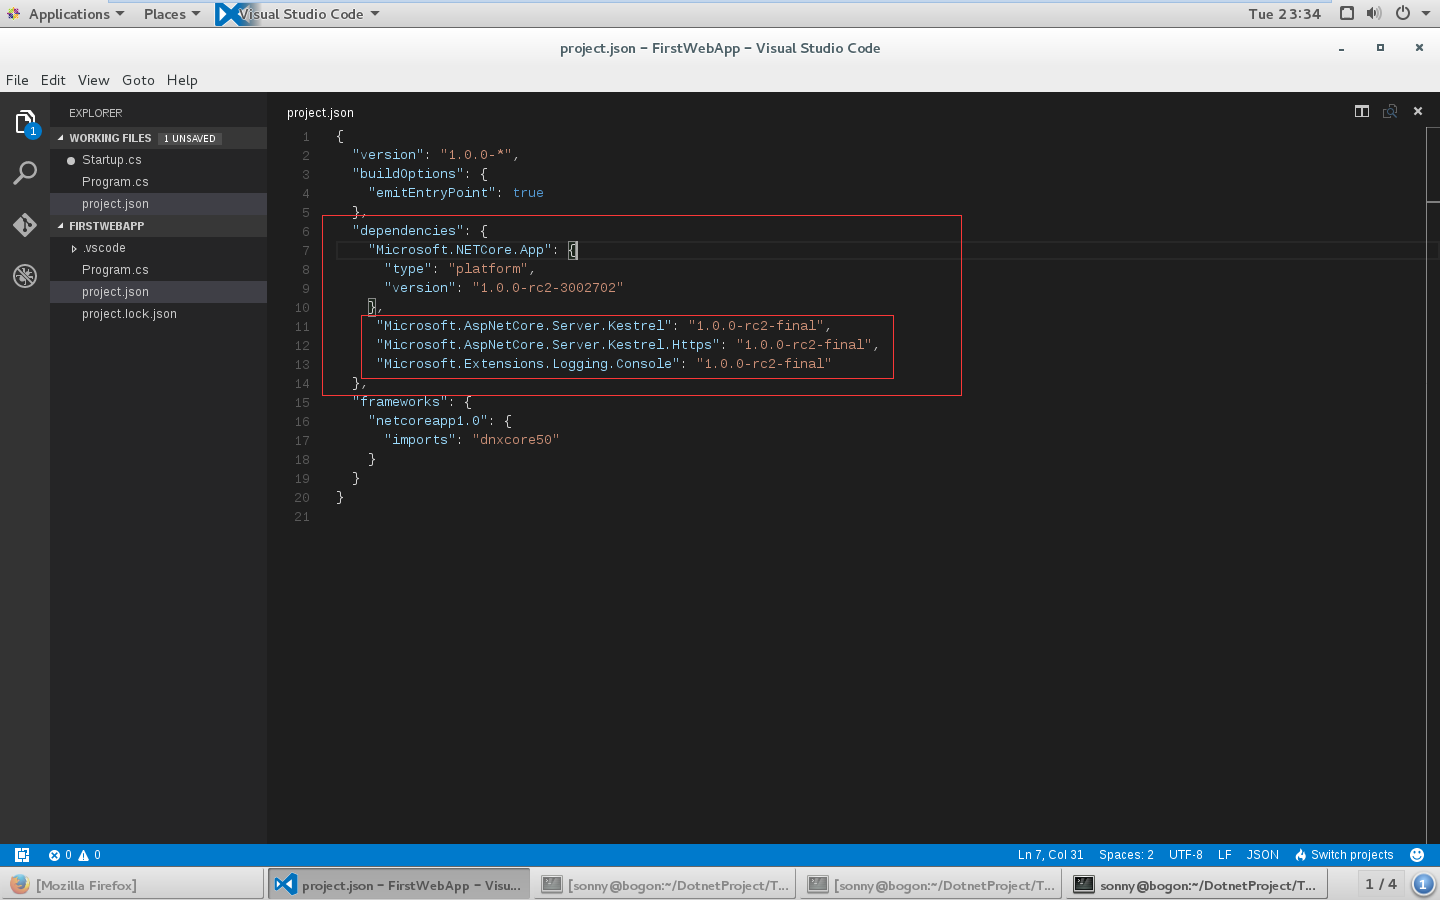
Task: Click the status bar errors count icon
Action: pyautogui.click(x=55, y=855)
